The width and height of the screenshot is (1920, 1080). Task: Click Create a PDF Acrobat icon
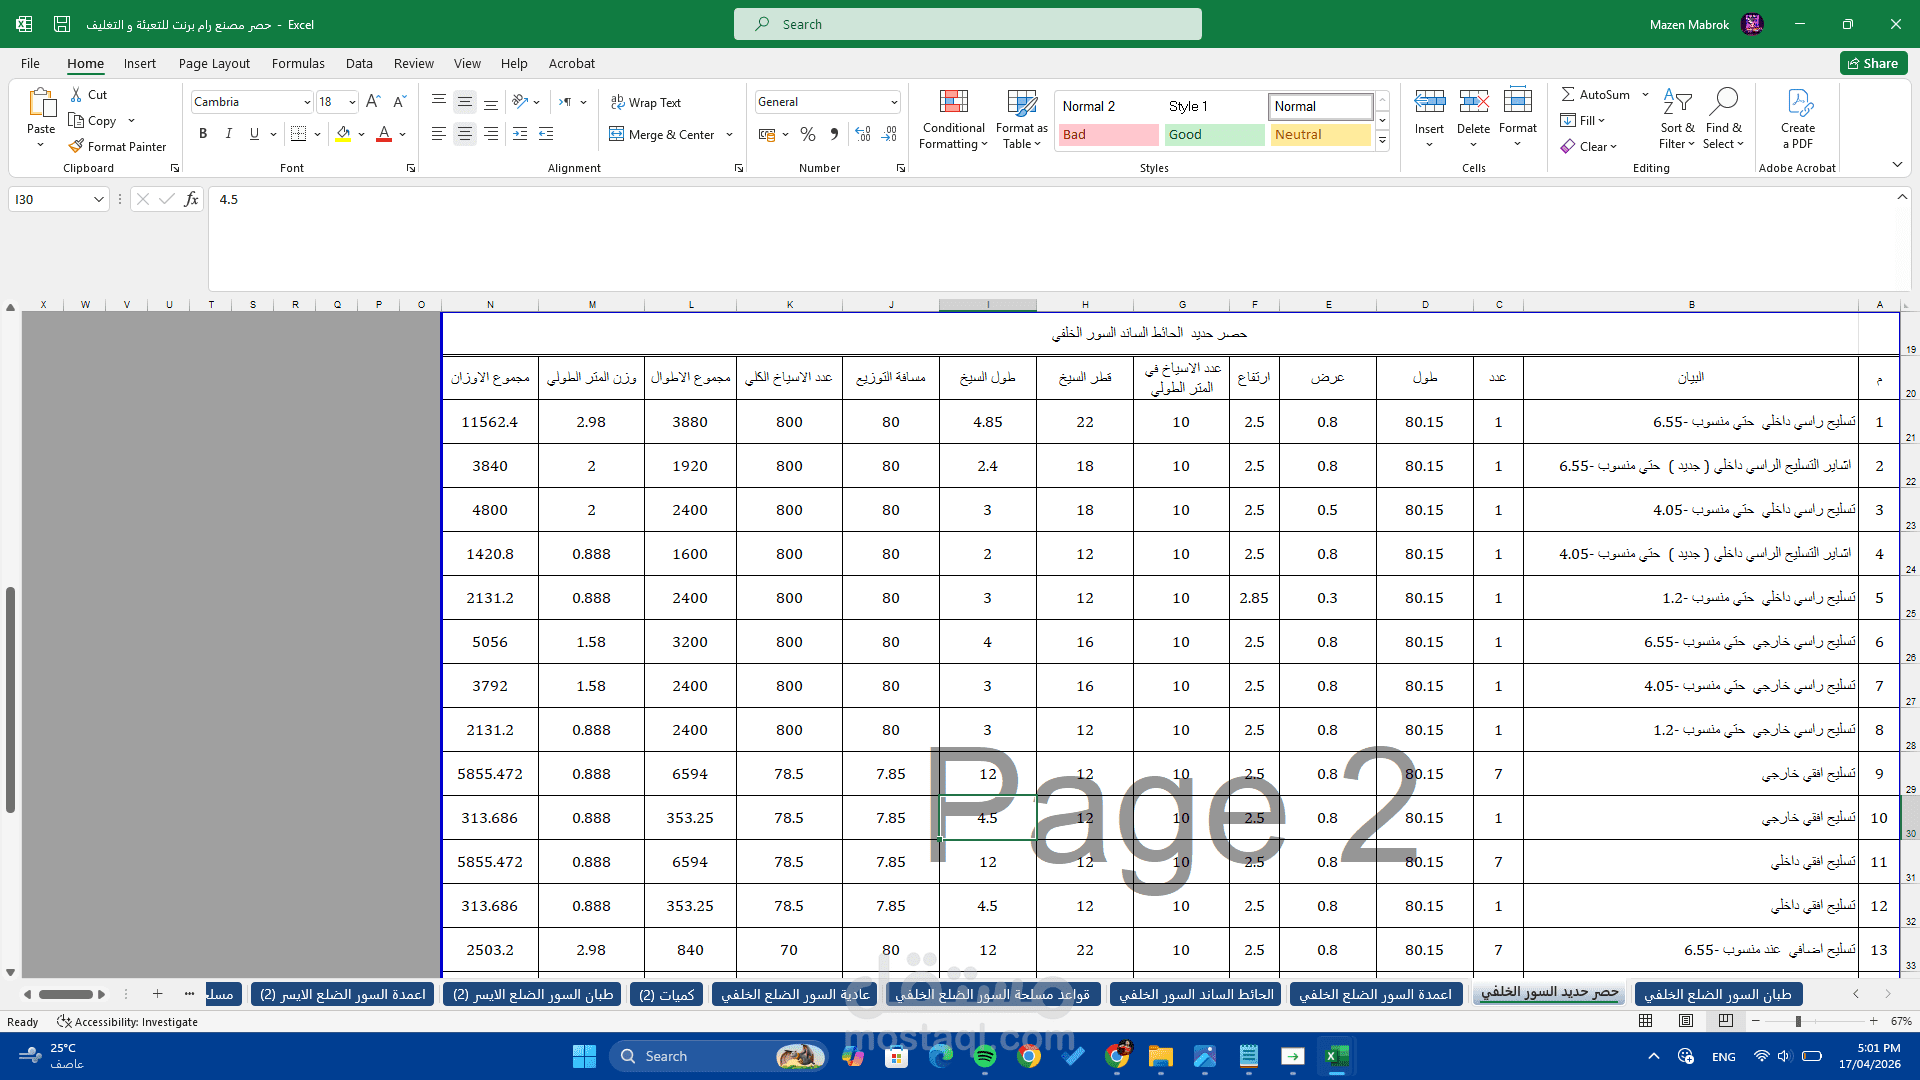pos(1798,119)
